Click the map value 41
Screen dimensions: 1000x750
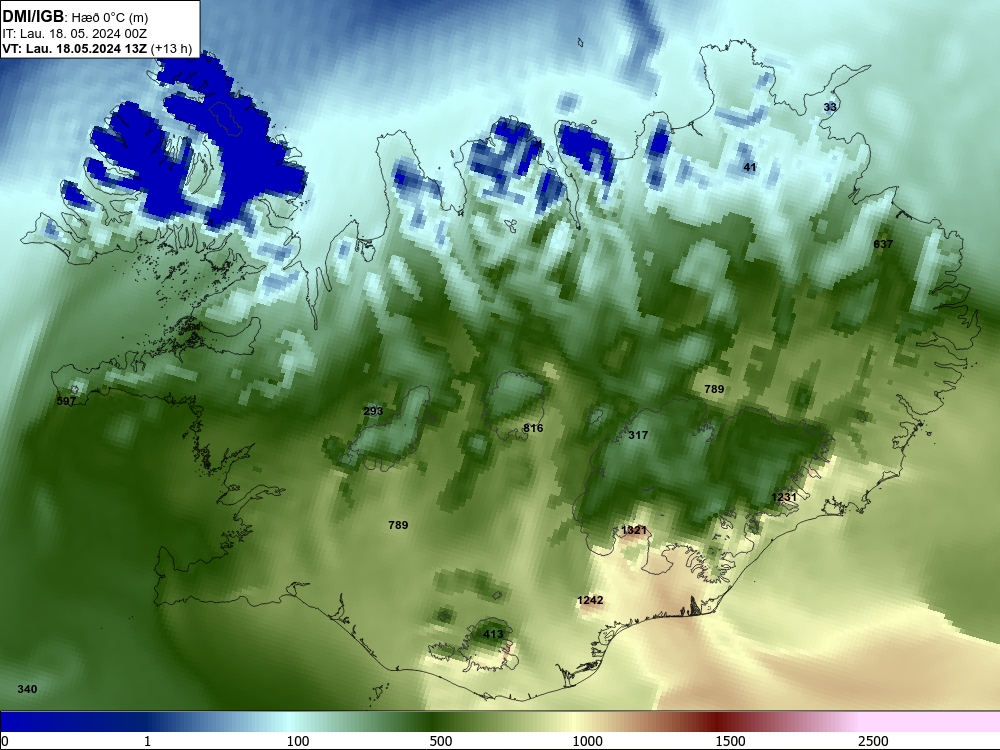(750, 167)
